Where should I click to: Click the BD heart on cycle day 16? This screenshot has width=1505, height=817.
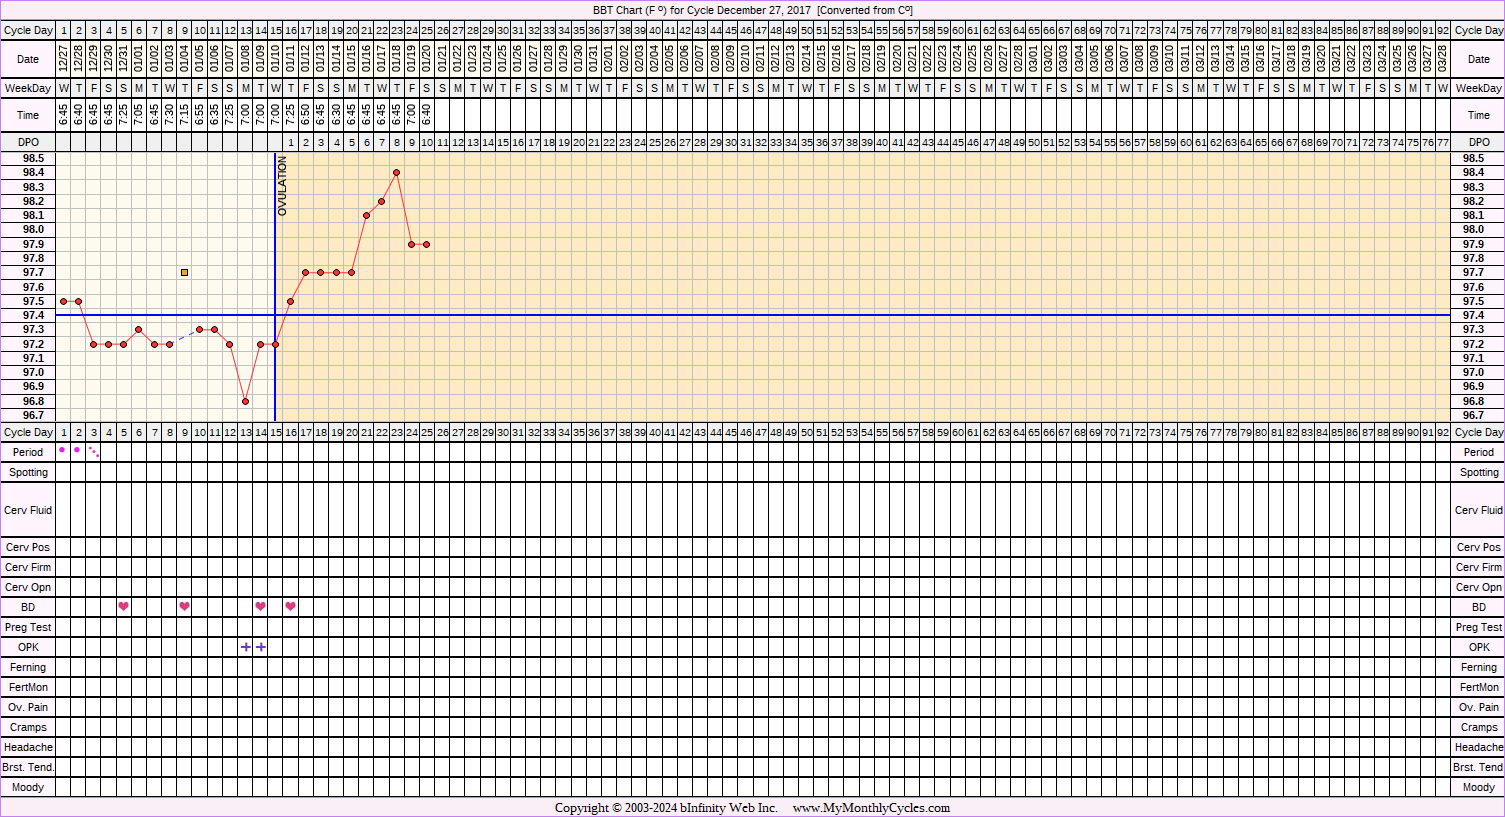291,606
